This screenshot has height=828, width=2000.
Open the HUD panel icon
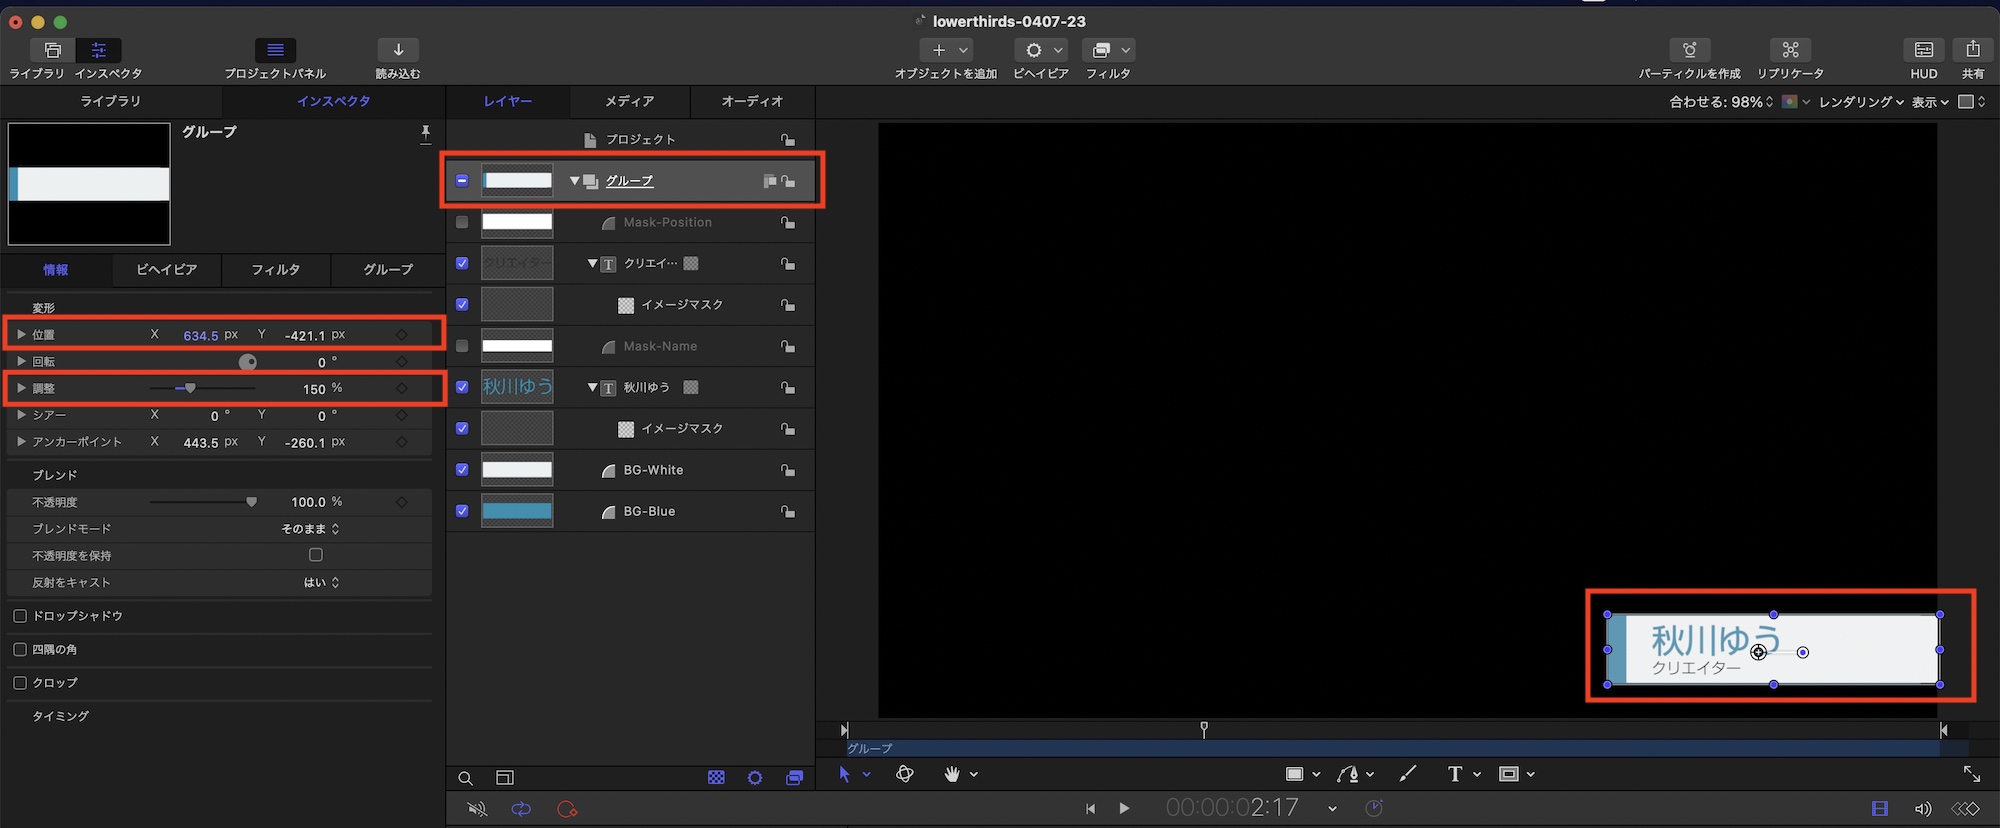[x=1923, y=50]
